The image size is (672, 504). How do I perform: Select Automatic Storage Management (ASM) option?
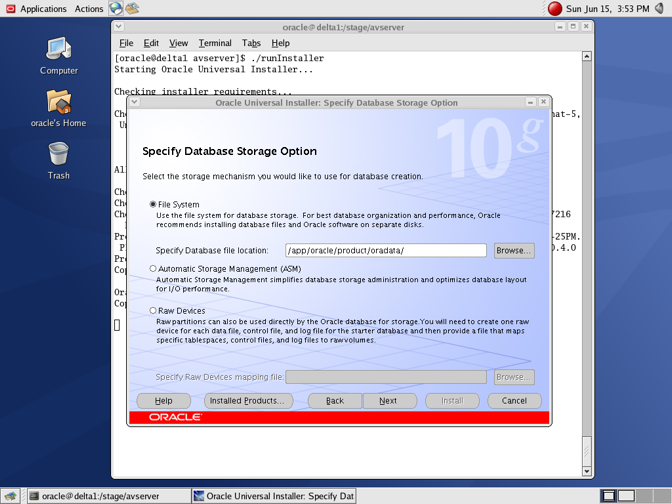point(153,269)
